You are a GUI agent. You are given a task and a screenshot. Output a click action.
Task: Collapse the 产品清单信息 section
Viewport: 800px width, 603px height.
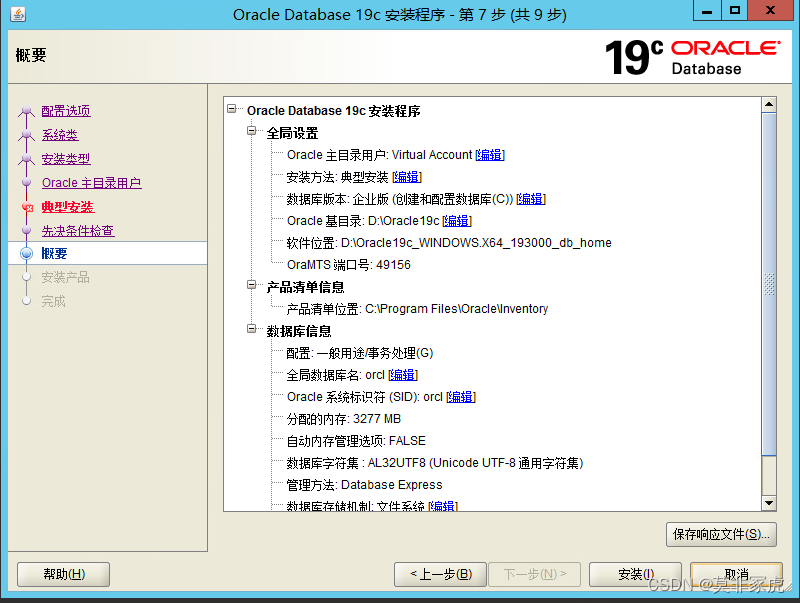point(252,285)
